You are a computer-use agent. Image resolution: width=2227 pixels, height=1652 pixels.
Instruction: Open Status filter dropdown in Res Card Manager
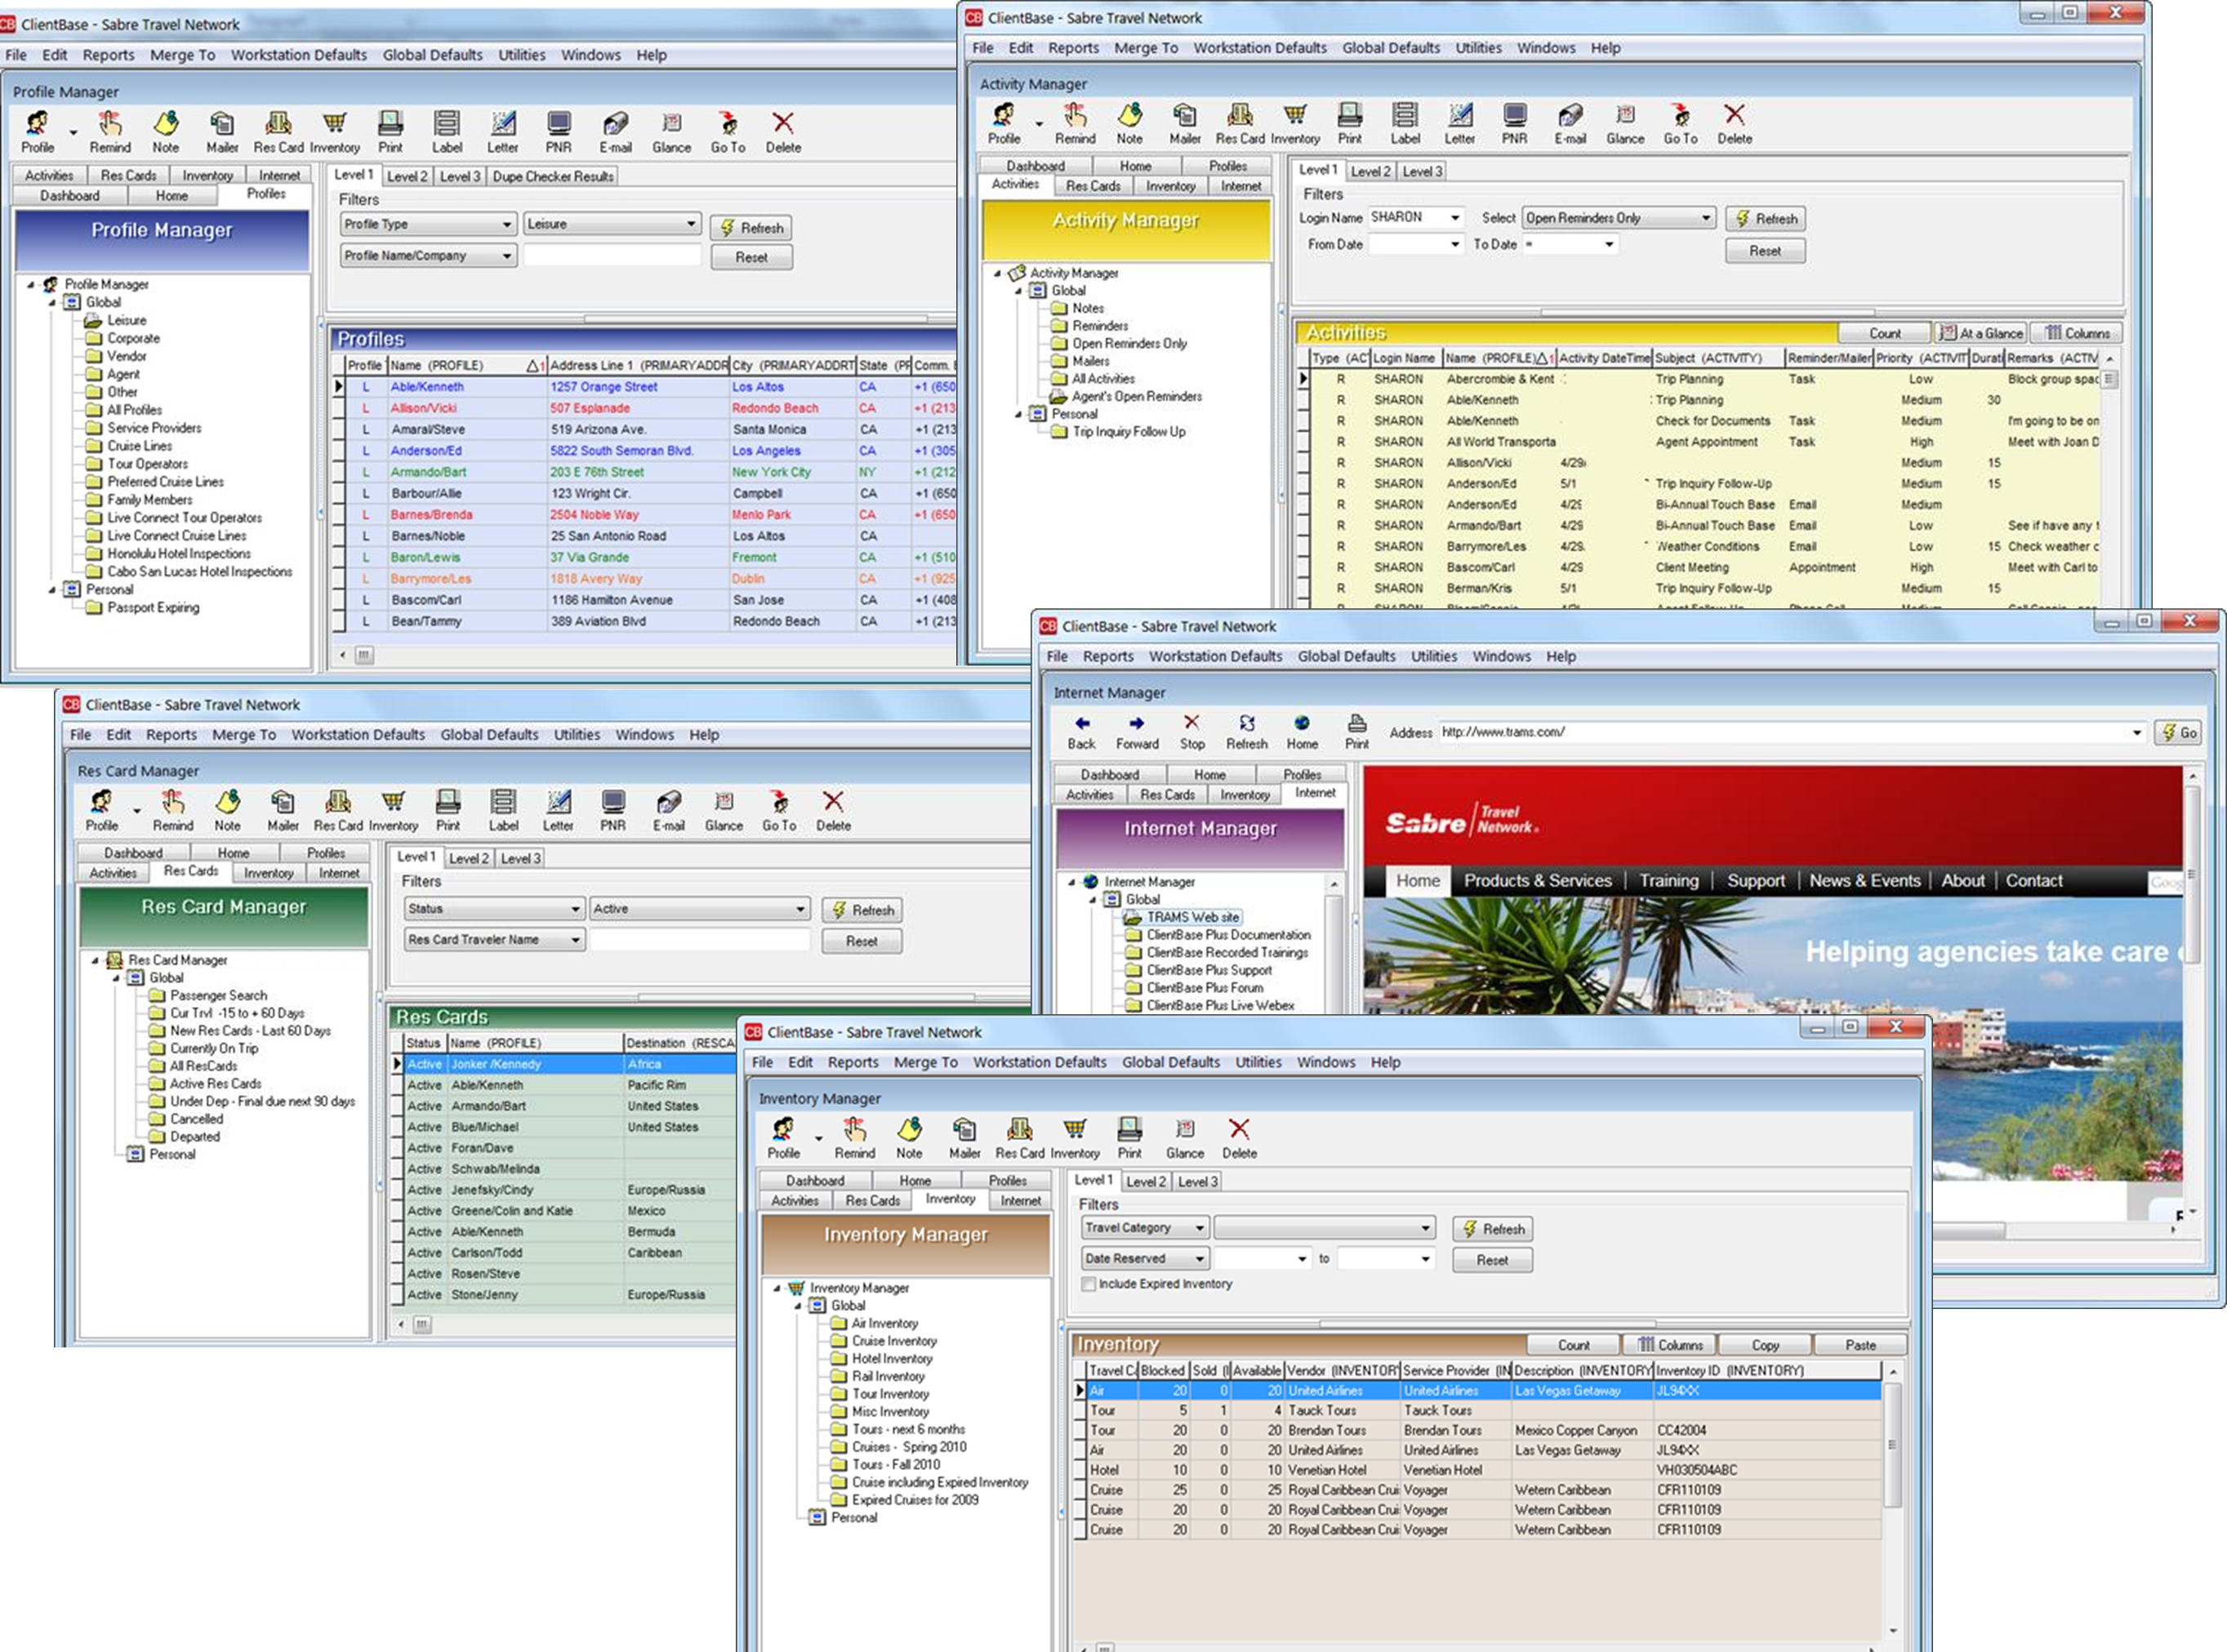[x=494, y=909]
